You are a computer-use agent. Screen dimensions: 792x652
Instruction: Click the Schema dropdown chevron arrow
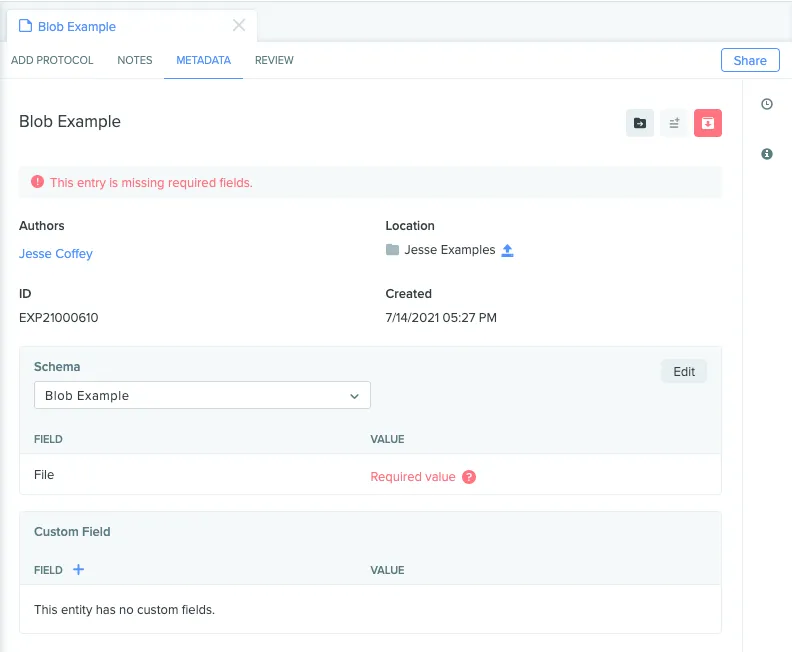click(355, 396)
